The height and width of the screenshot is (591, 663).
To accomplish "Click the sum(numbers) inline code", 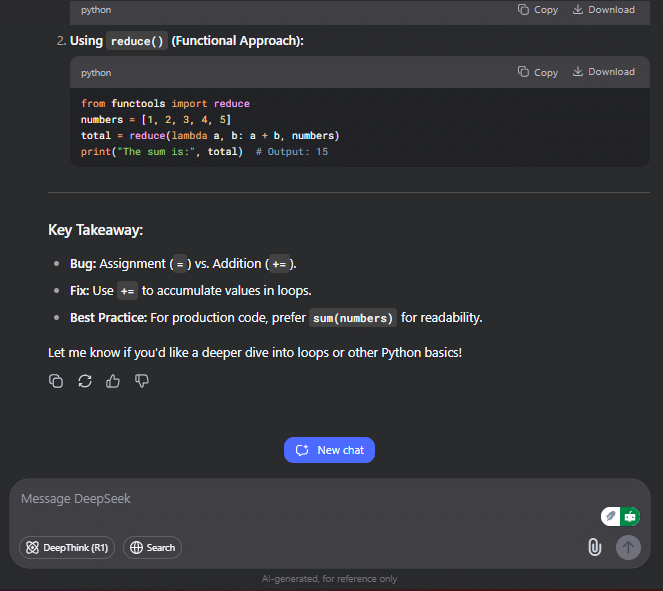I will click(353, 318).
